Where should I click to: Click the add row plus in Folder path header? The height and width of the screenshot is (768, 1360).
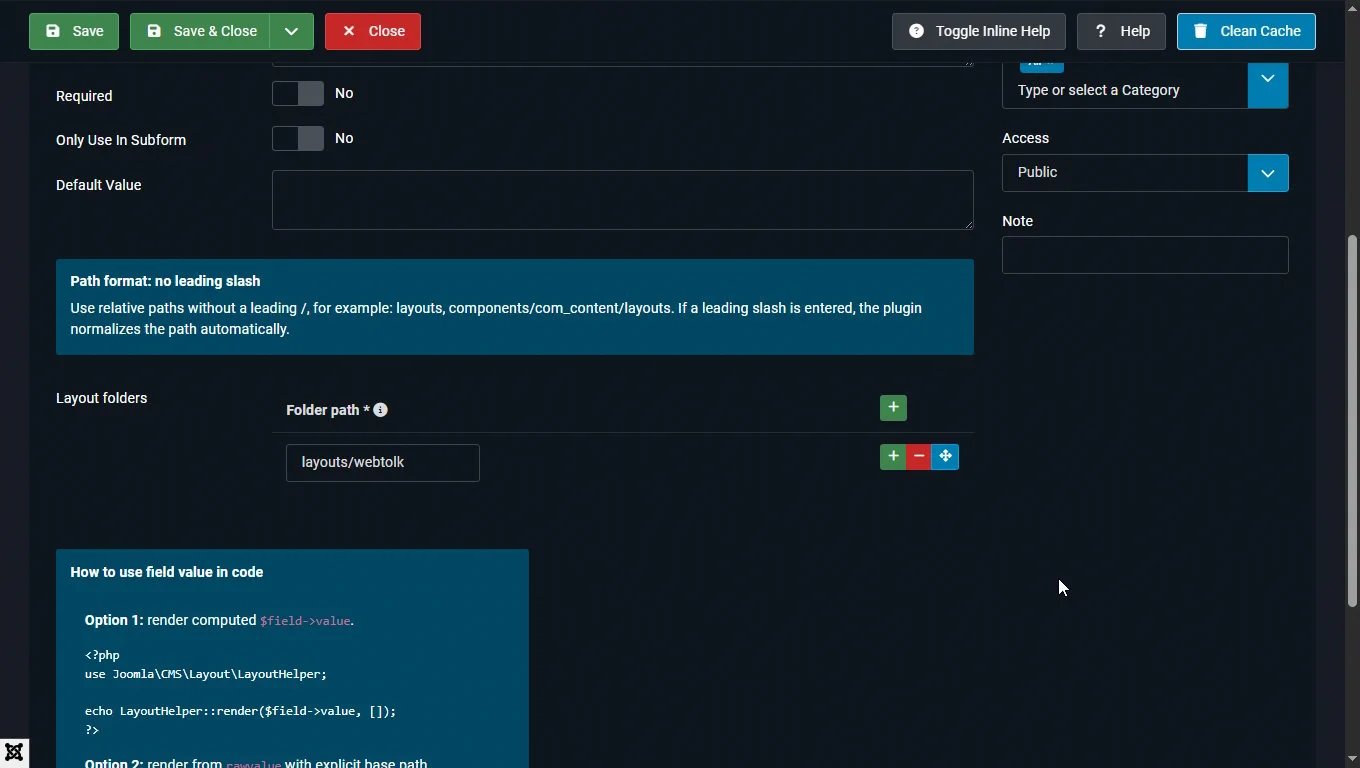coord(893,408)
